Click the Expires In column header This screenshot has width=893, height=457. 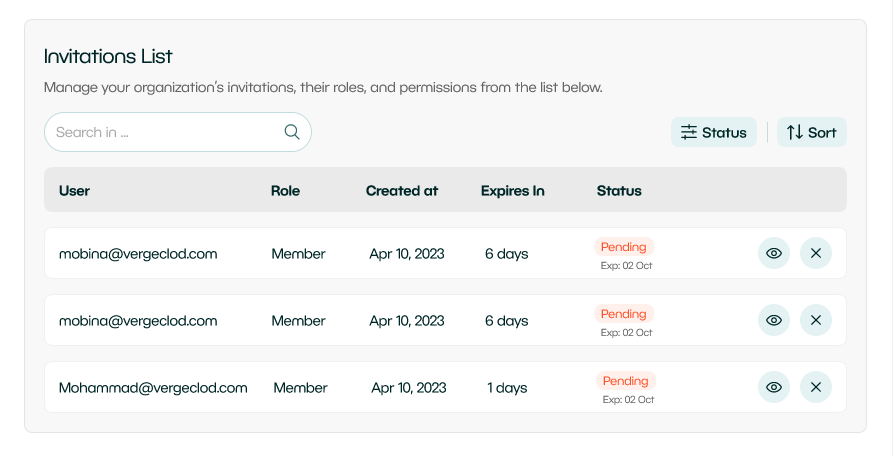(x=513, y=190)
